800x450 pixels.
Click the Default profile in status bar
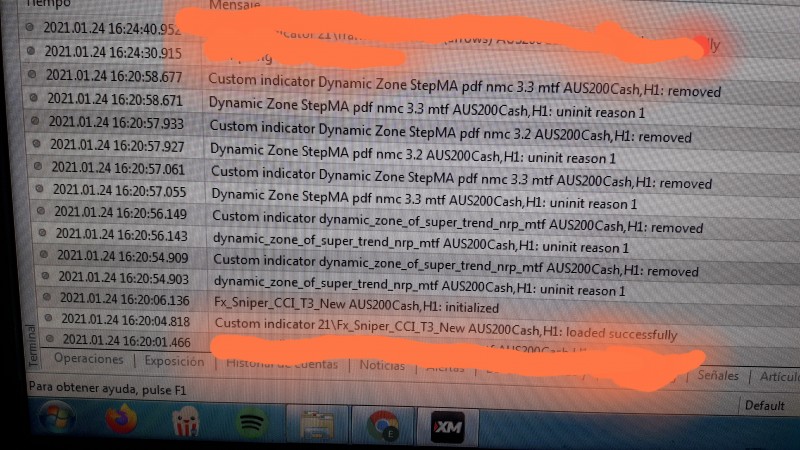coord(764,406)
